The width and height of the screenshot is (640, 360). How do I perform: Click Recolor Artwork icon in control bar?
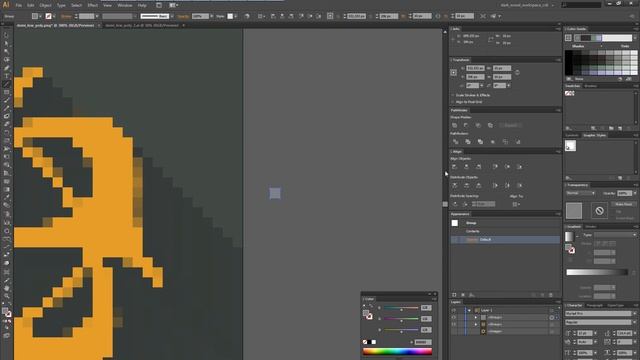pos(247,16)
